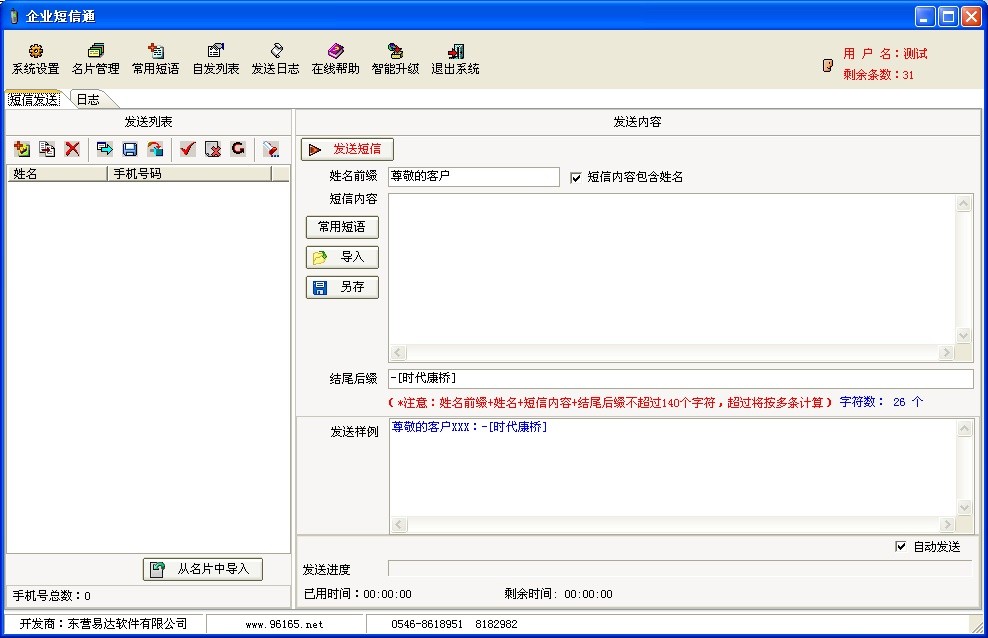Uncheck the 自动发送 checkbox
This screenshot has height=638, width=988.
901,547
